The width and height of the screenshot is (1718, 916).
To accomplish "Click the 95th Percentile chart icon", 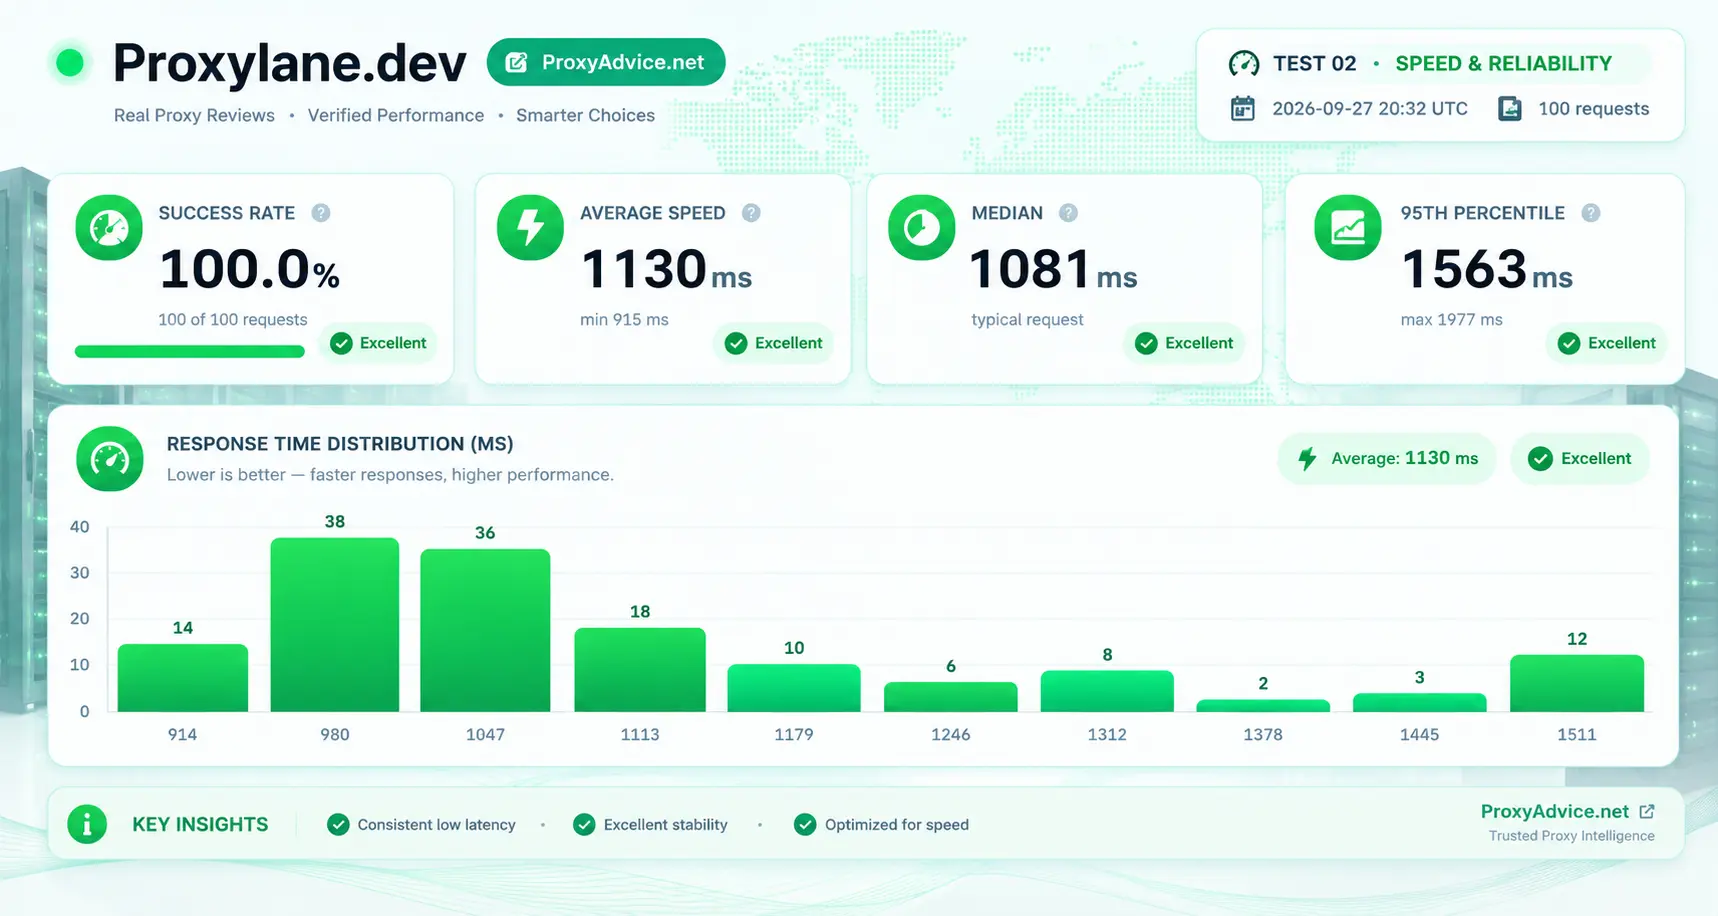I will tap(1347, 228).
